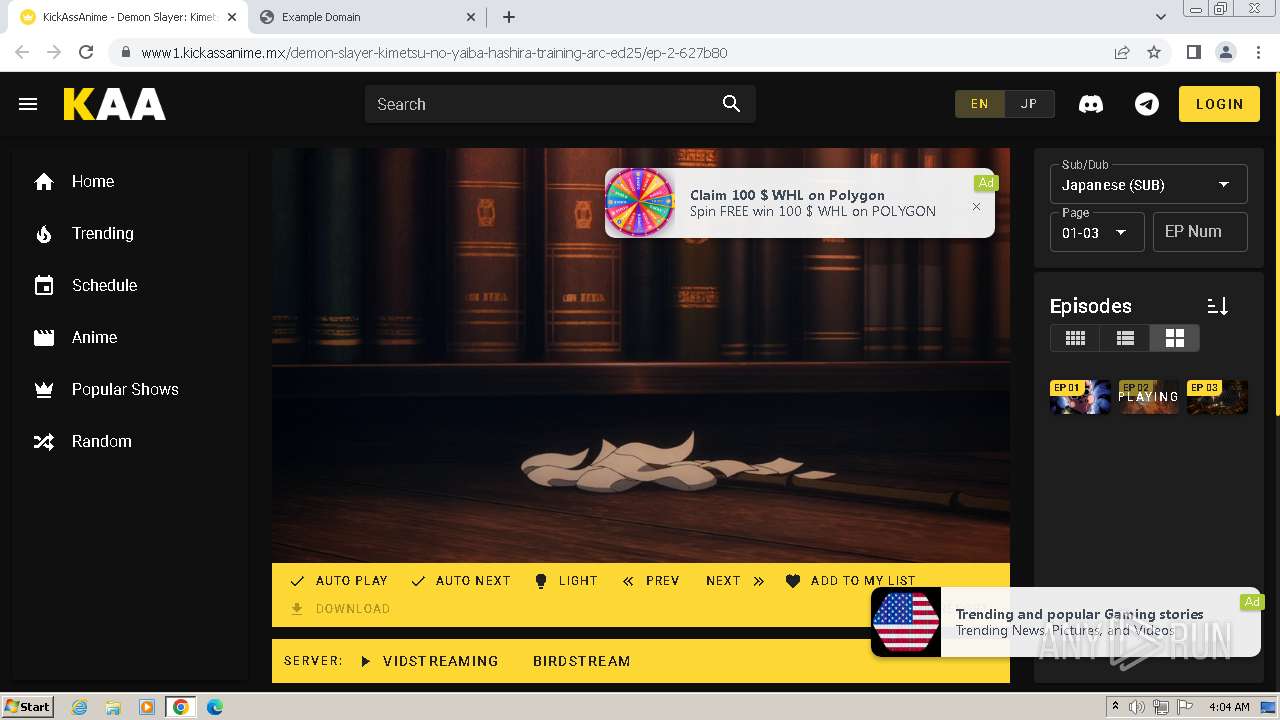Open the EP 01 thumbnail
This screenshot has height=720, width=1280.
tap(1080, 397)
